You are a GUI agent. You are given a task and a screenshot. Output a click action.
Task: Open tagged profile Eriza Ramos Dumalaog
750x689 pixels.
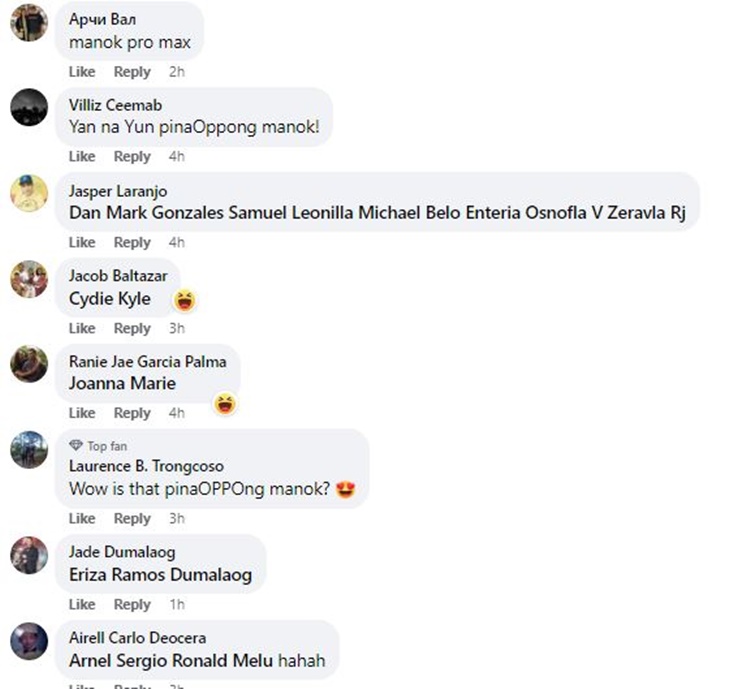coord(160,575)
